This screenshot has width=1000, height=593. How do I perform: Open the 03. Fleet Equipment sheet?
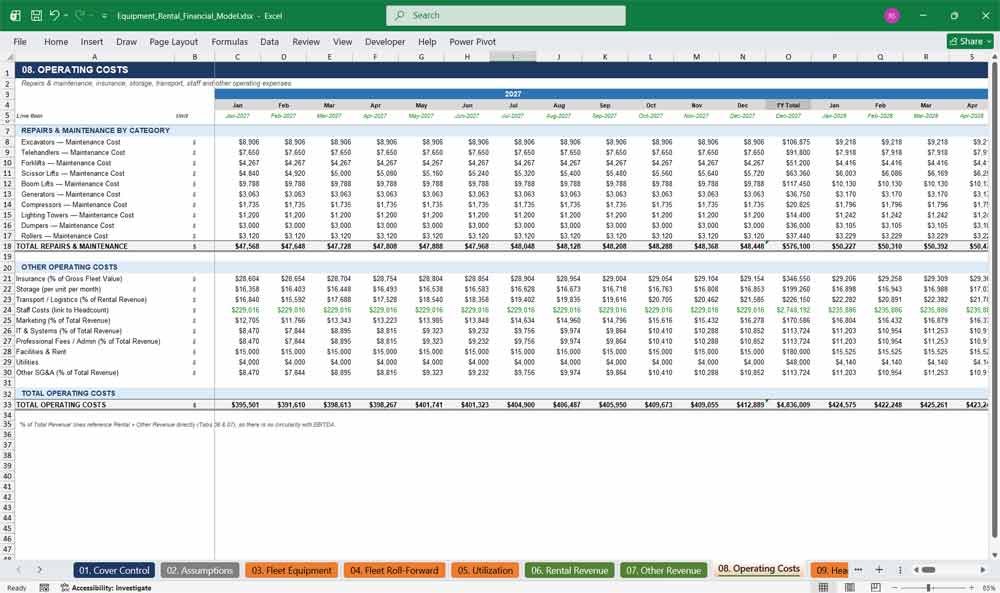click(291, 570)
